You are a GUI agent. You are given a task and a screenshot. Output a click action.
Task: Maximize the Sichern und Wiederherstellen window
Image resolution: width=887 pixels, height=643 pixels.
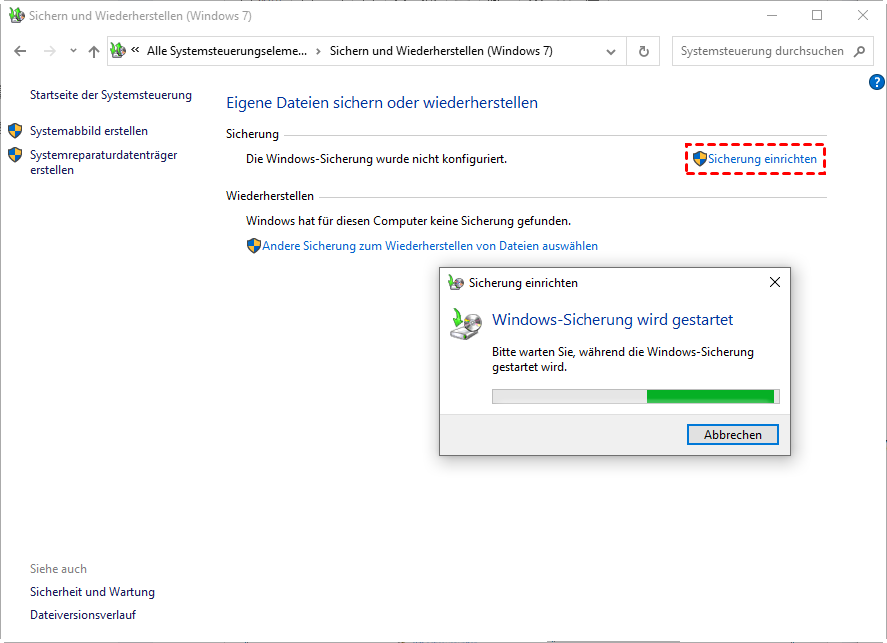pos(817,15)
